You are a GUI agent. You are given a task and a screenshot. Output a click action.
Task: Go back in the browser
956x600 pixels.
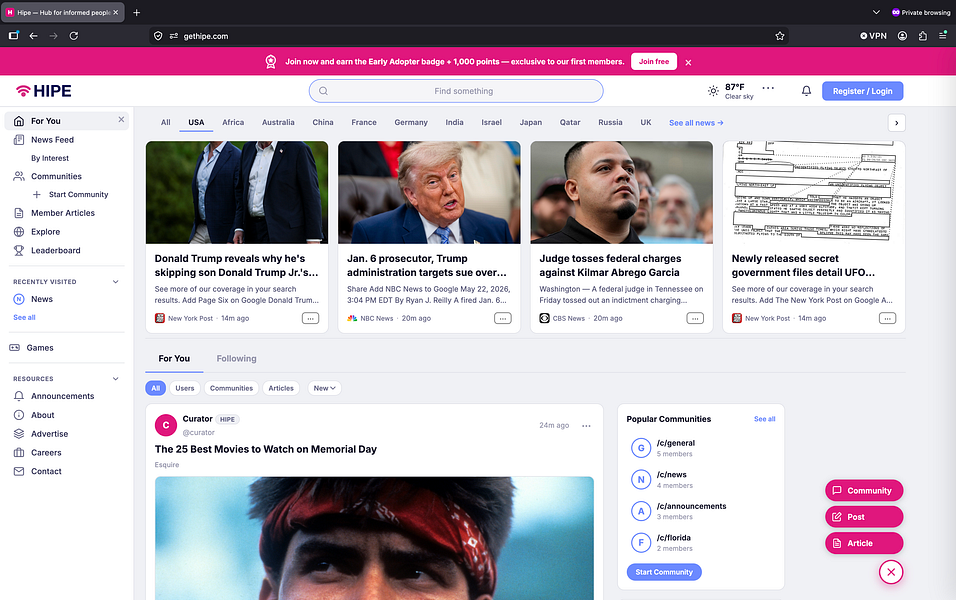click(34, 36)
